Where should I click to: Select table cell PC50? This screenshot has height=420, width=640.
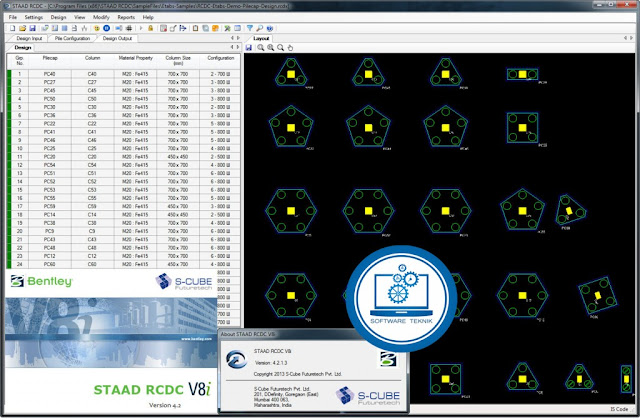[49, 99]
